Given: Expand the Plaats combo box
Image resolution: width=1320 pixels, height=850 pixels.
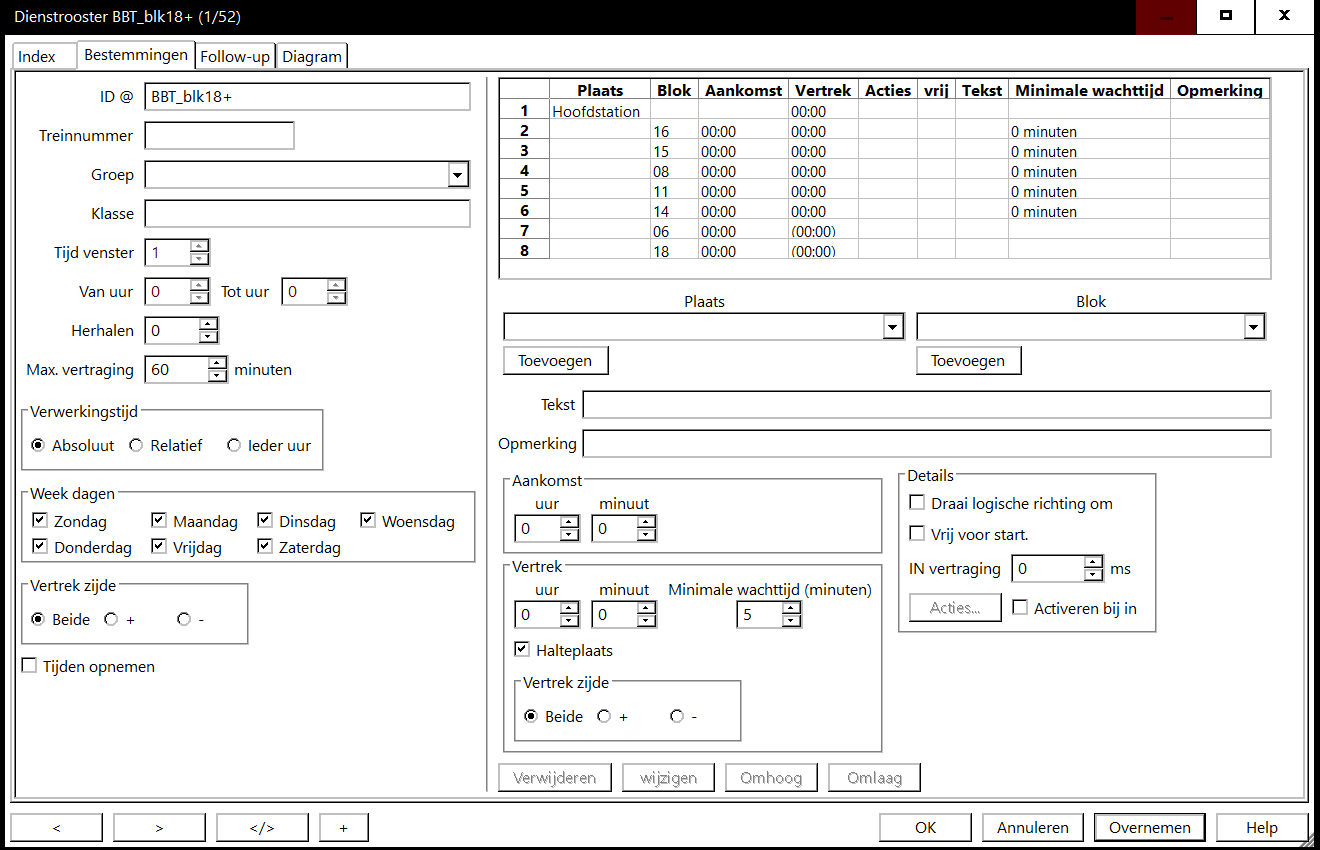Looking at the screenshot, I should pos(892,327).
